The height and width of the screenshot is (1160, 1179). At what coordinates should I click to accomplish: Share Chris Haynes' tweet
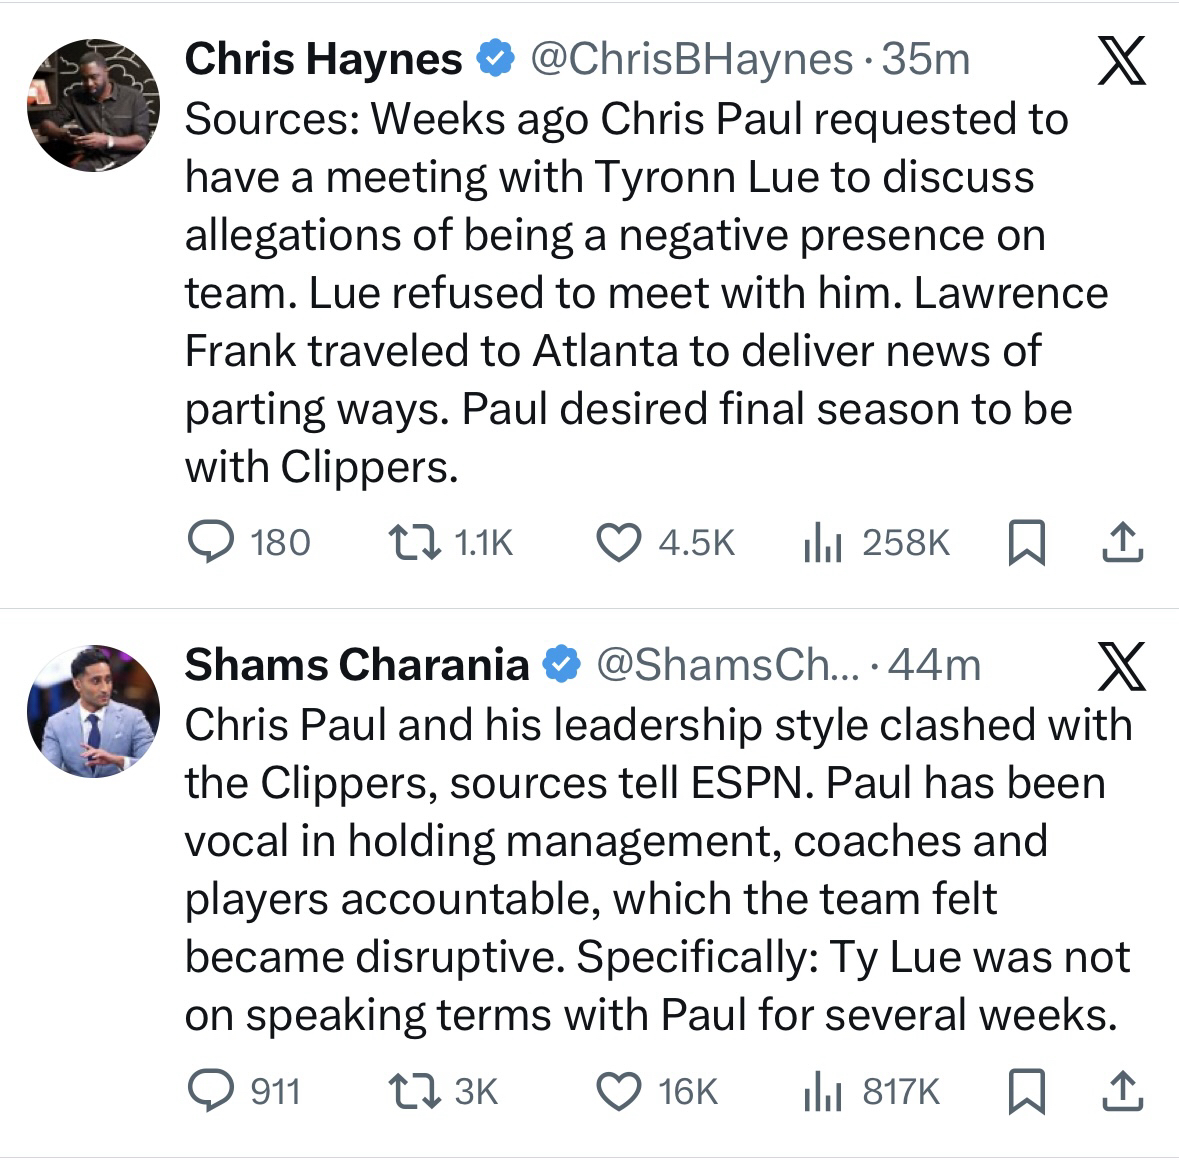(x=1121, y=543)
